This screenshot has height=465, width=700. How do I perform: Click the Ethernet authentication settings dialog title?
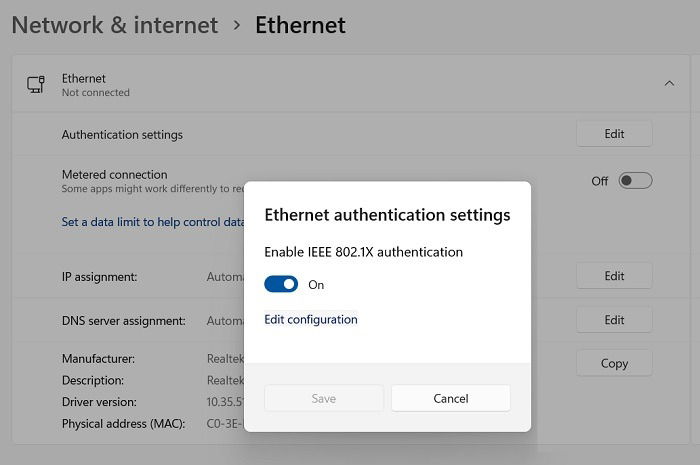click(387, 215)
